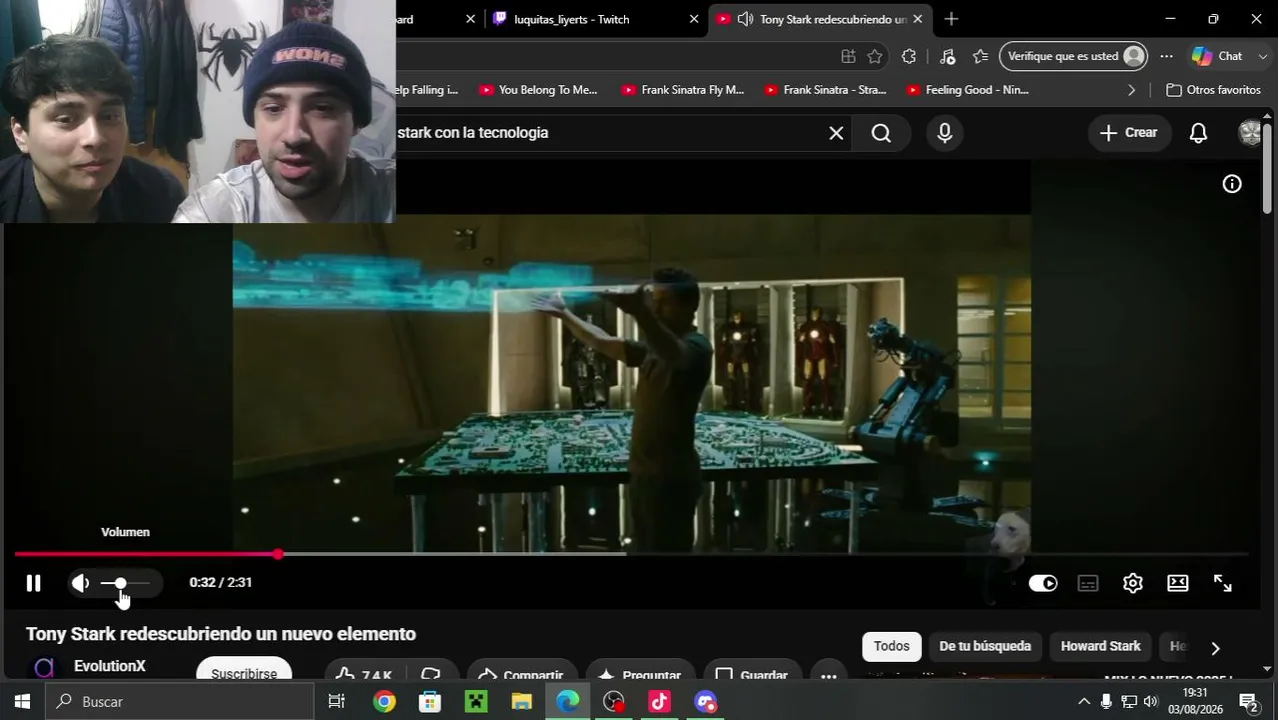Pause the YouTube video
Viewport: 1278px width, 720px height.
[33, 583]
